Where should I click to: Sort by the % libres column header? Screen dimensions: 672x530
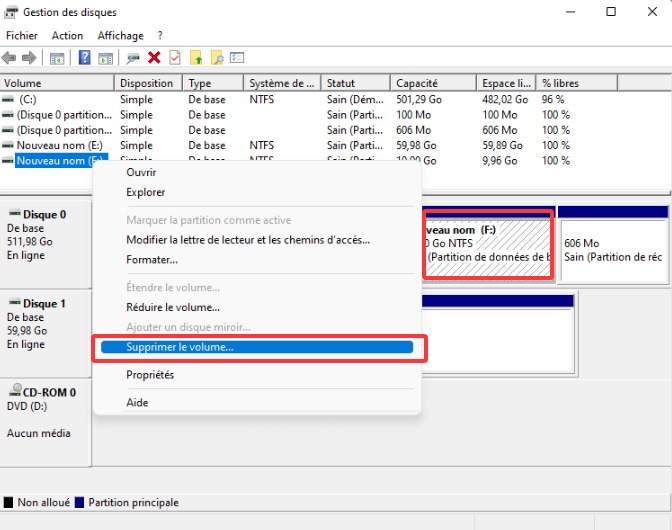click(x=577, y=83)
